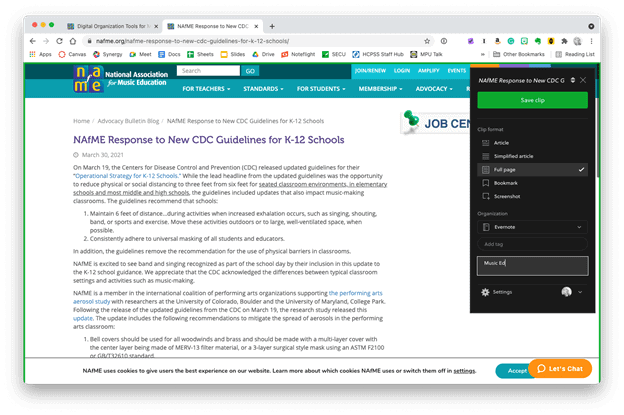Click the GO search button
The height and width of the screenshot is (415, 624).
pyautogui.click(x=250, y=71)
